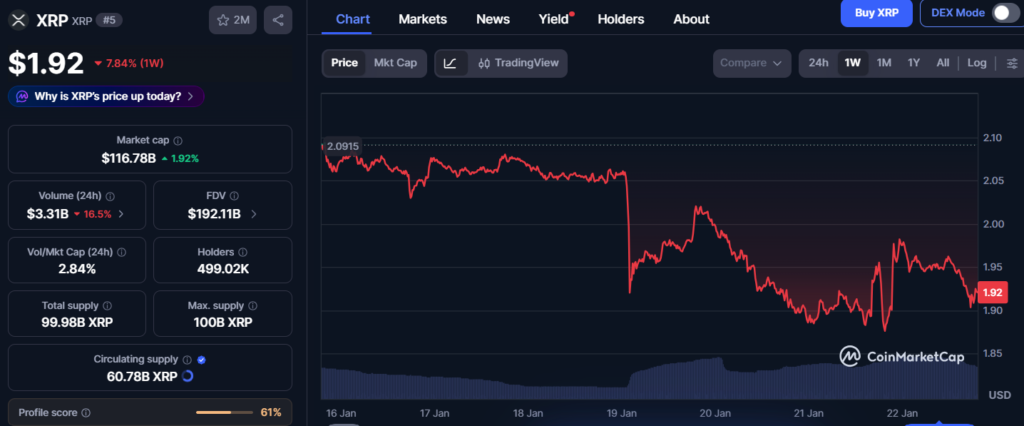Expand the Volume (24h) chevron
This screenshot has width=1024, height=426.
tap(122, 214)
